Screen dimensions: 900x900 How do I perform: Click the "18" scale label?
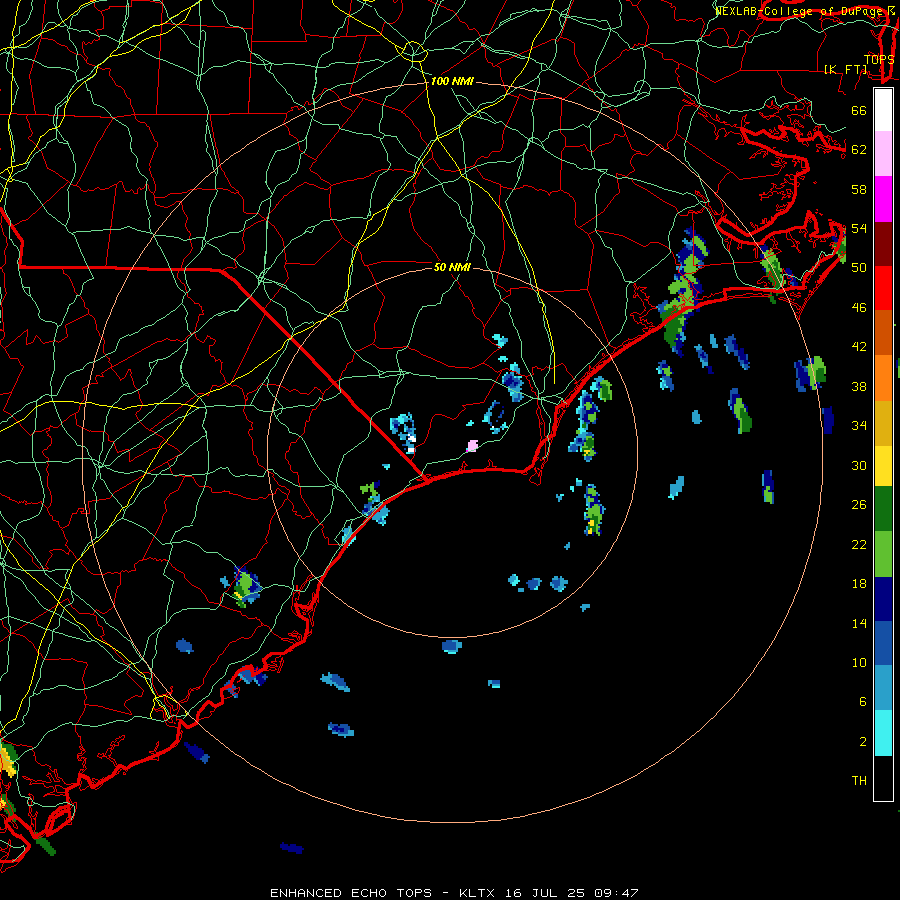pos(859,584)
